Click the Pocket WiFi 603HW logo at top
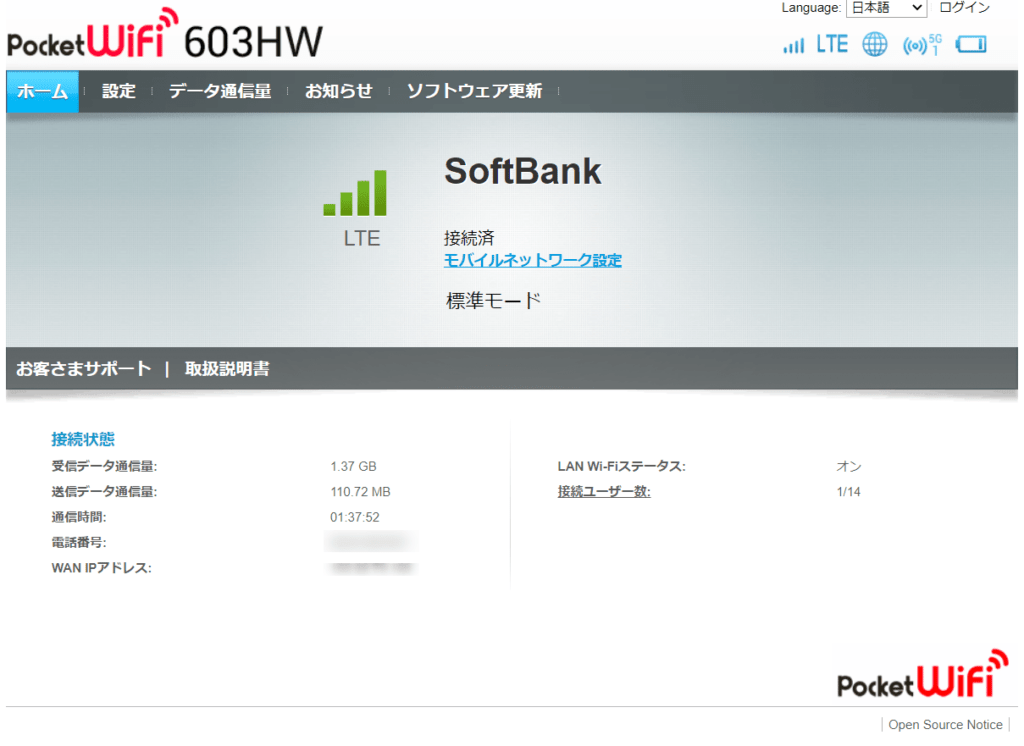Image resolution: width=1024 pixels, height=746 pixels. (165, 34)
